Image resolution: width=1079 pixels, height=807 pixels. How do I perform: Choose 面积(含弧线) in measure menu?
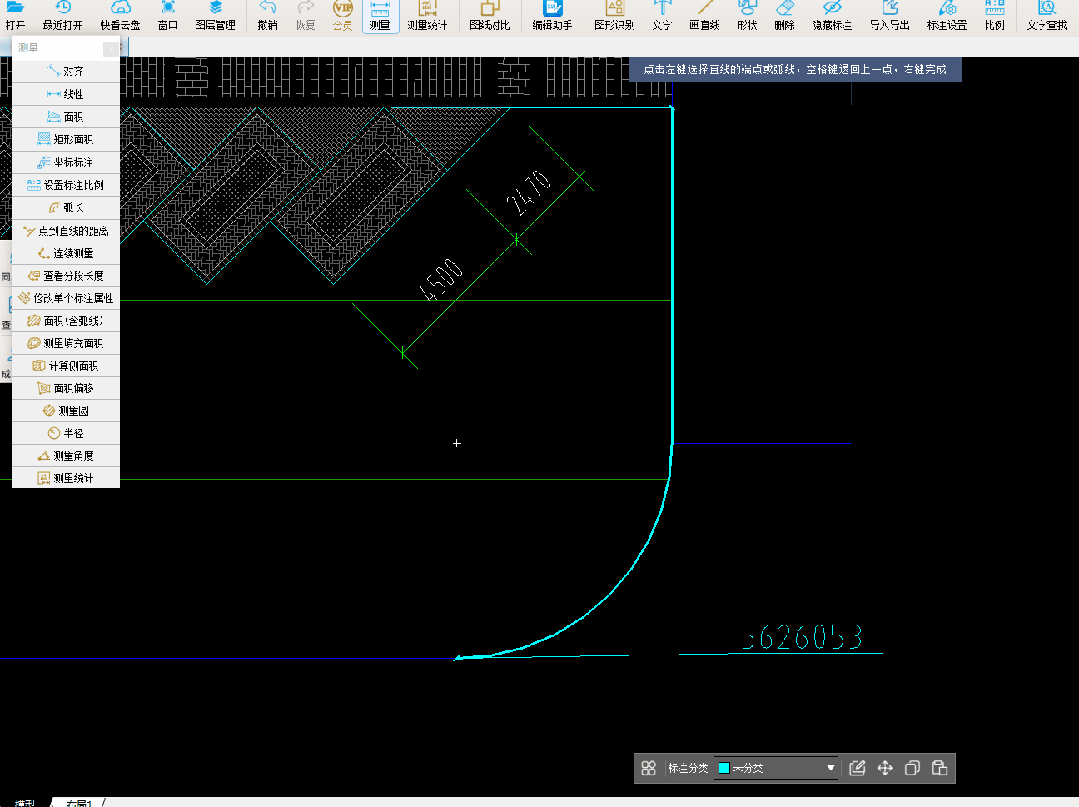66,321
